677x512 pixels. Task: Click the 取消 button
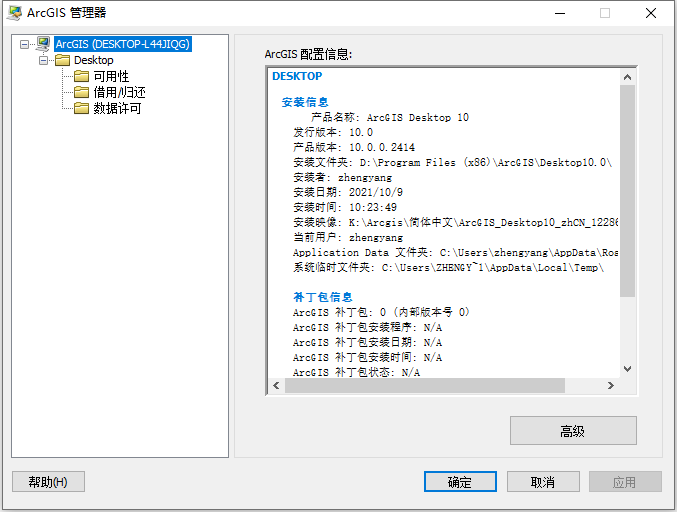(543, 481)
